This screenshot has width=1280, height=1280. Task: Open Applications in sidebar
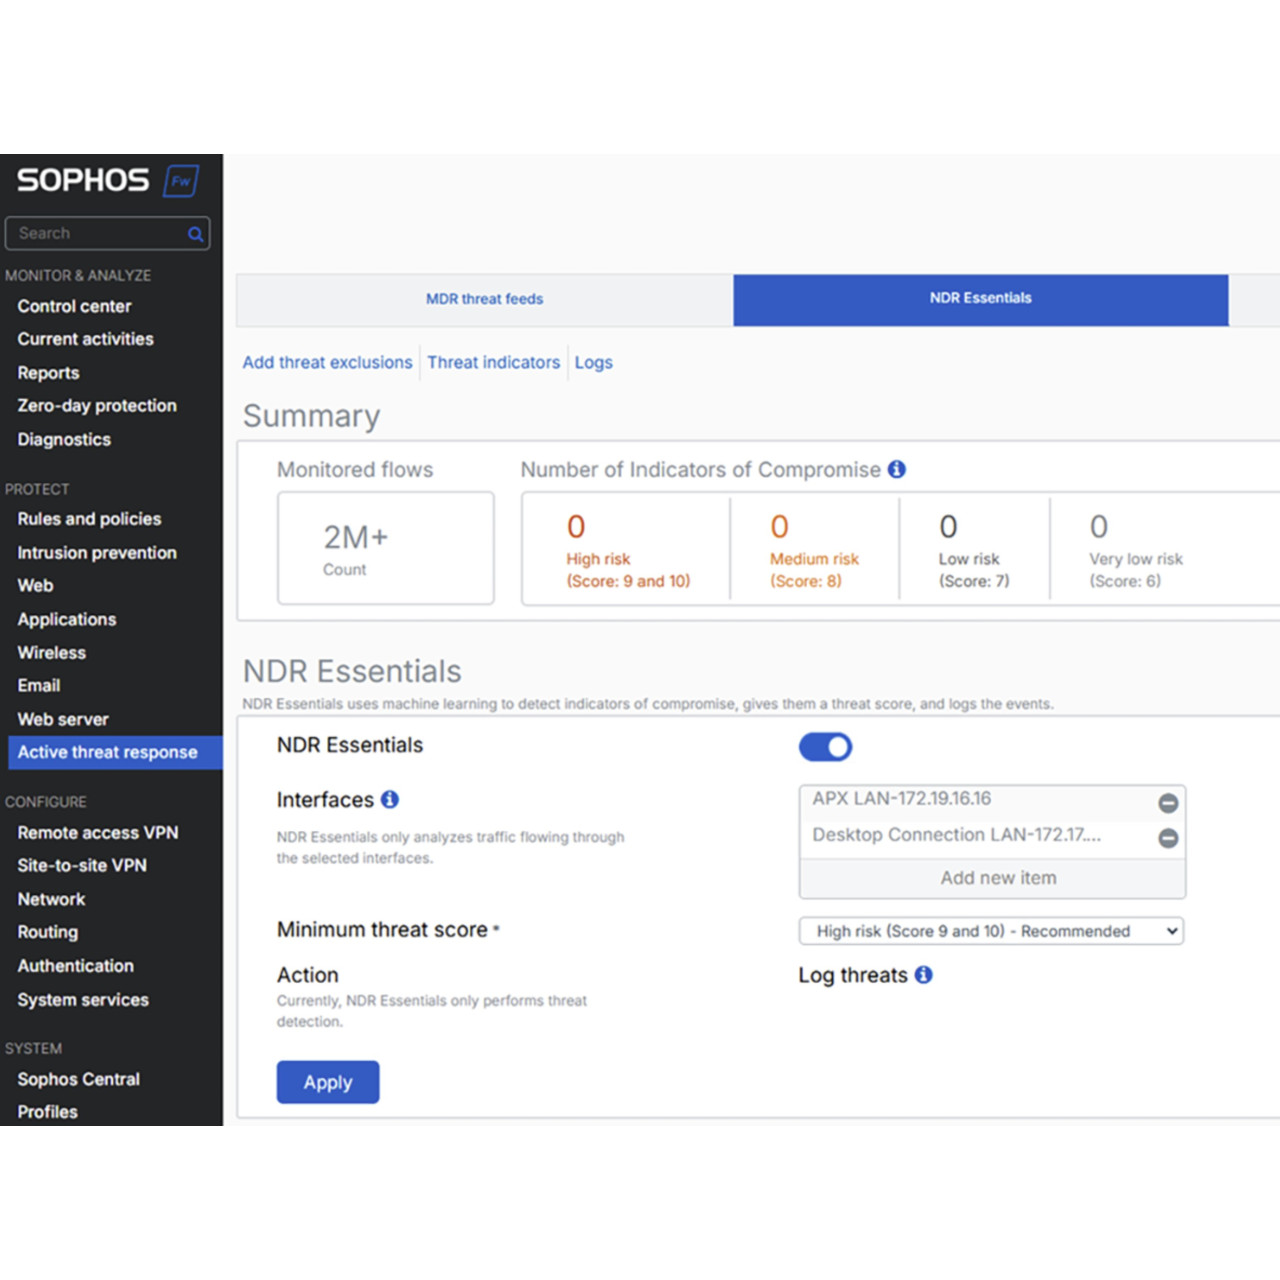pyautogui.click(x=67, y=620)
